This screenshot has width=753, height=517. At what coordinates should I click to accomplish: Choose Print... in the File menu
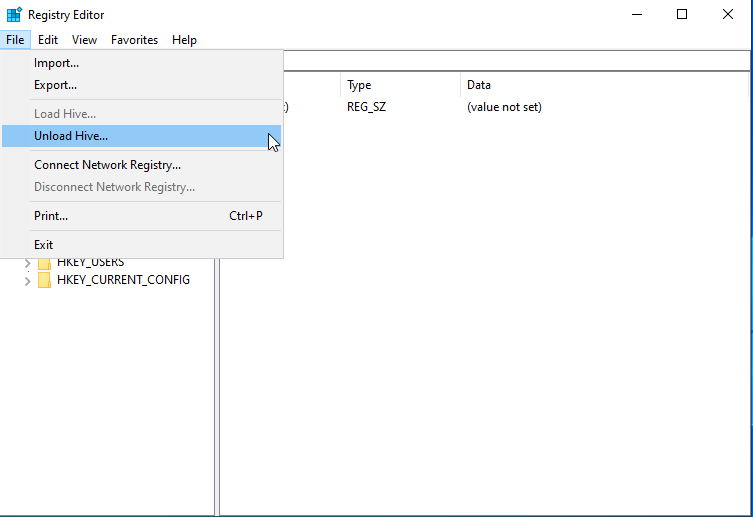coord(142,216)
